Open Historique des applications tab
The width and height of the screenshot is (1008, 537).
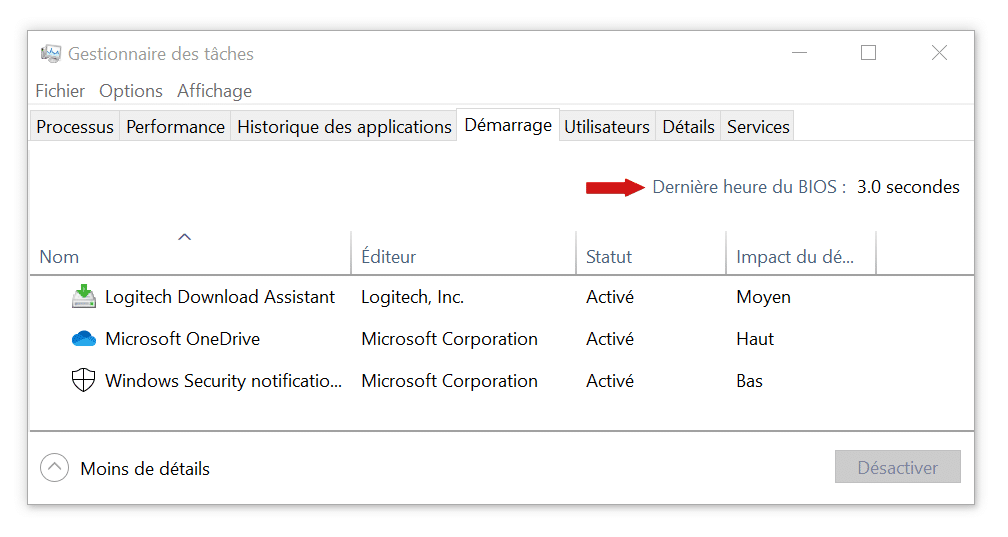point(344,127)
